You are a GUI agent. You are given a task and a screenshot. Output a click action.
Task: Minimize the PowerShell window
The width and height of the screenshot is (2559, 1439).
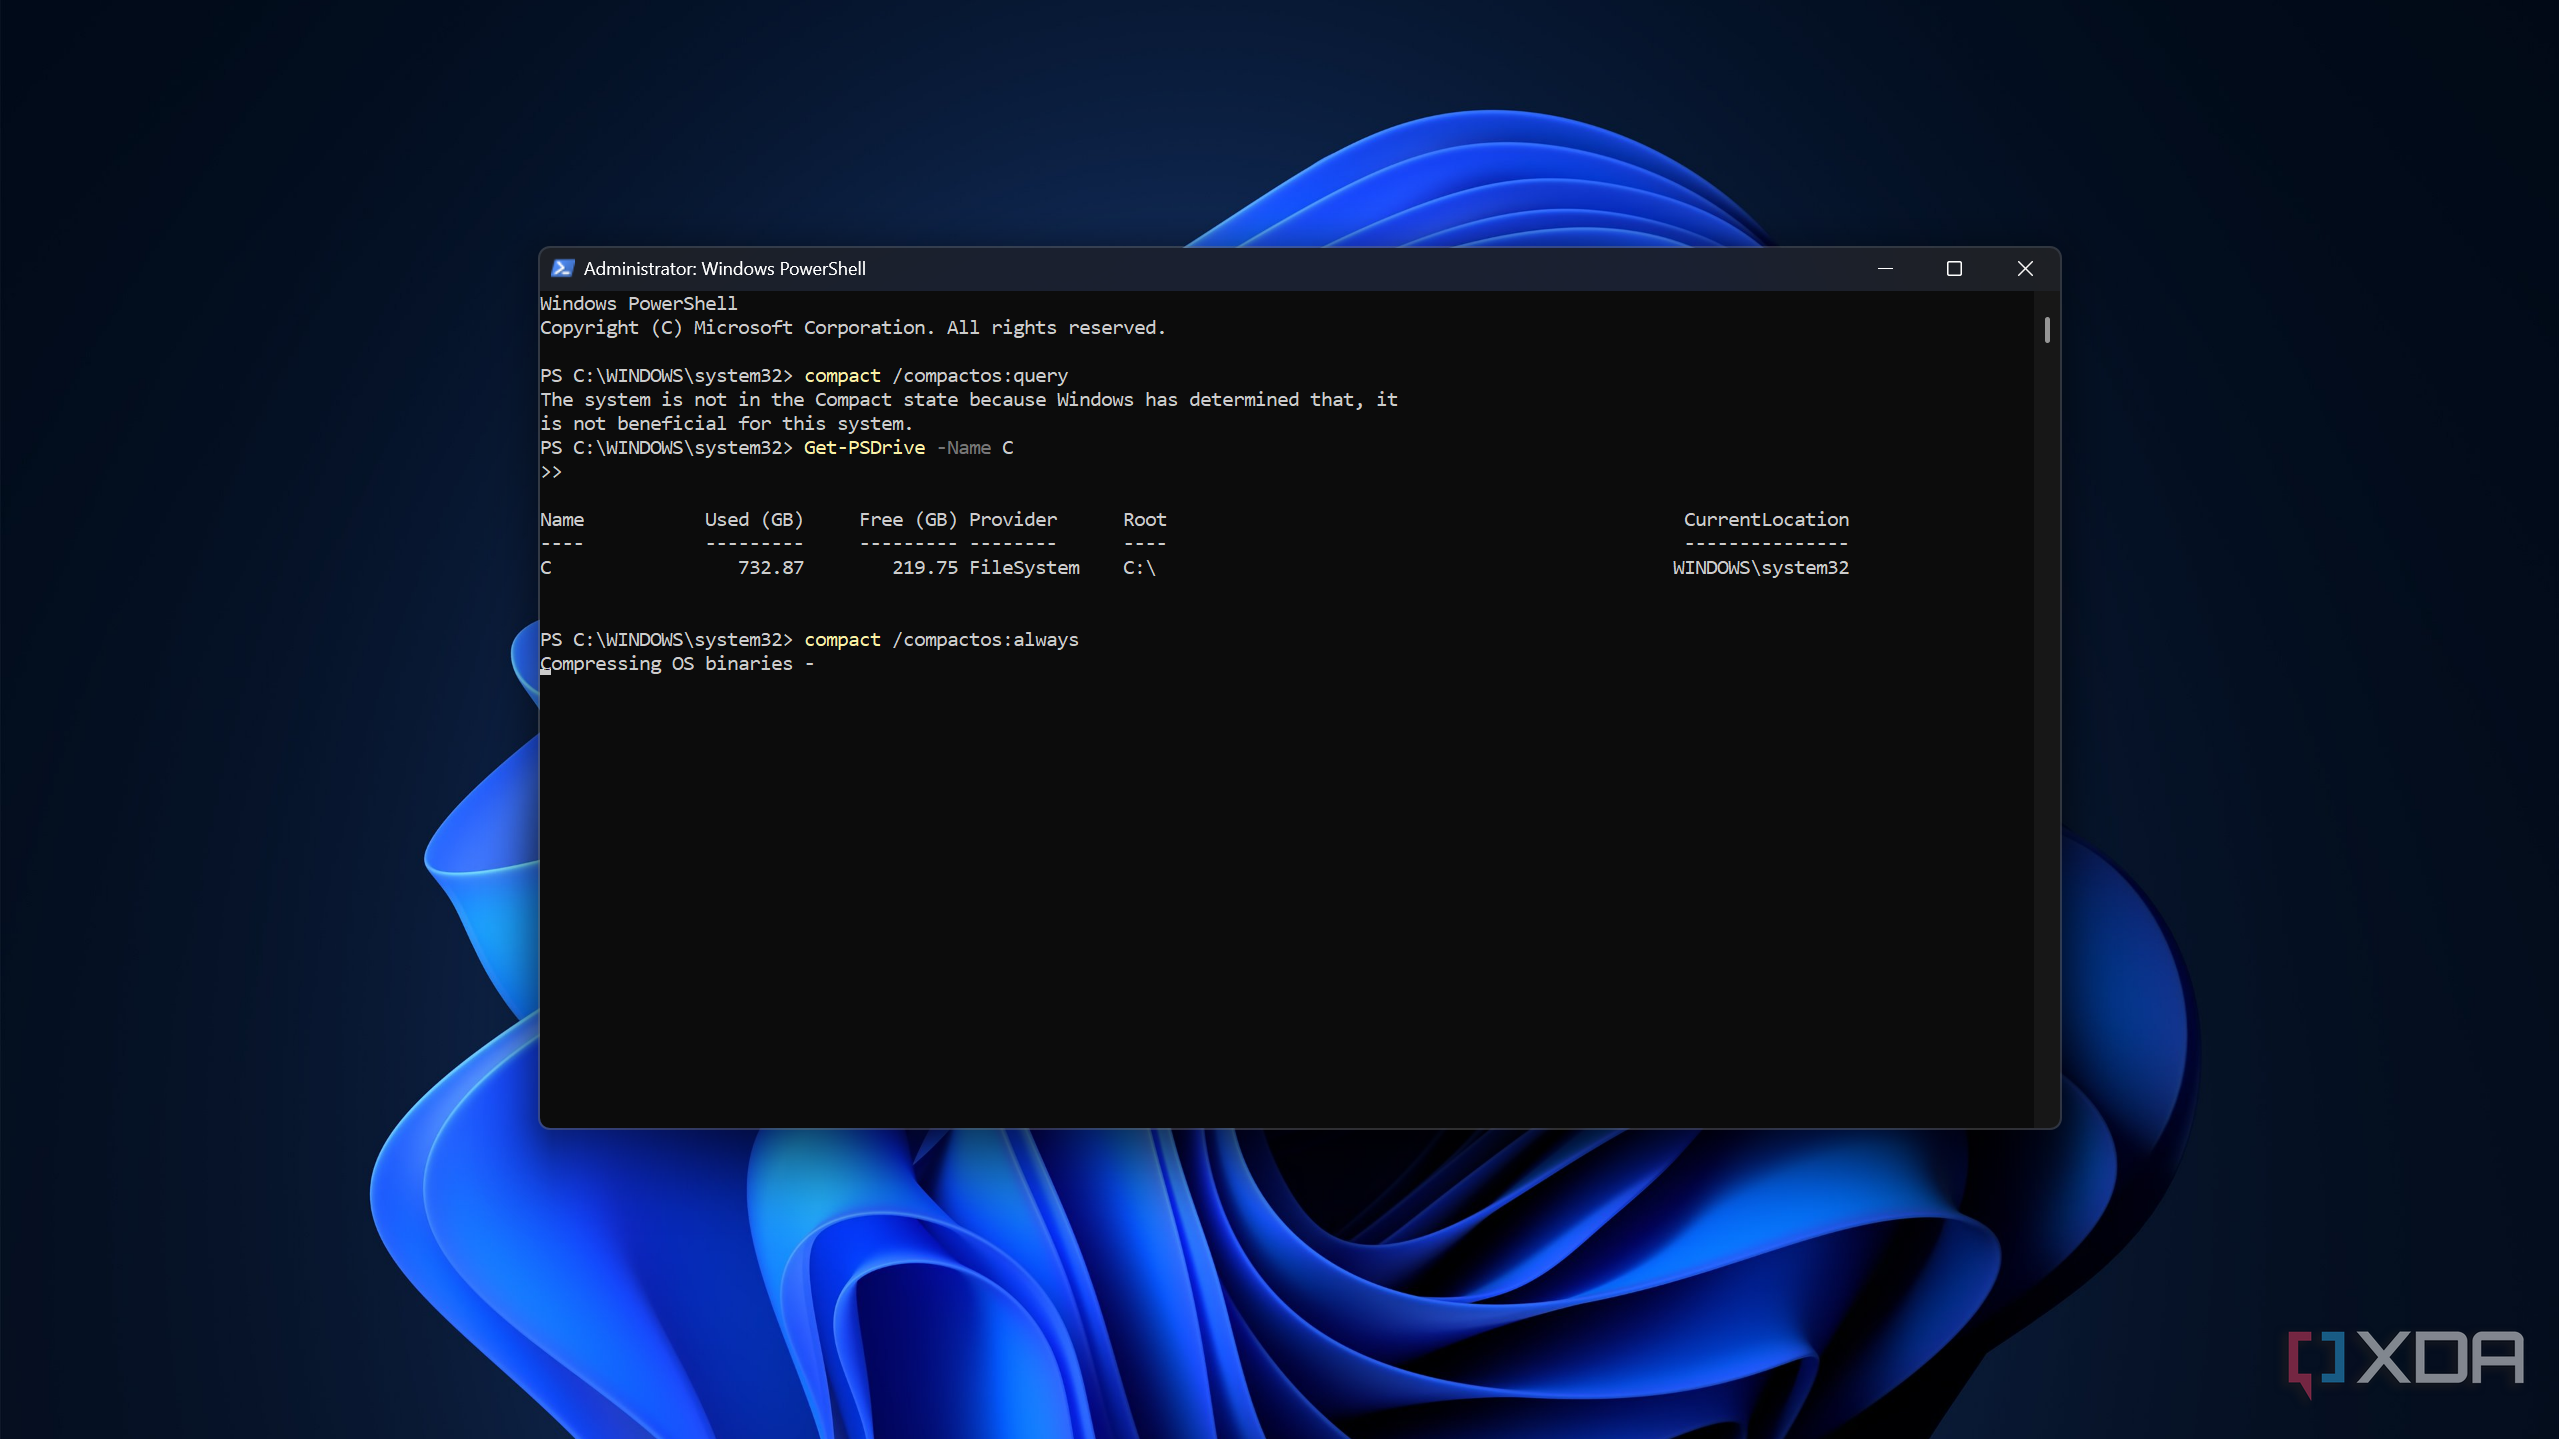point(1885,268)
